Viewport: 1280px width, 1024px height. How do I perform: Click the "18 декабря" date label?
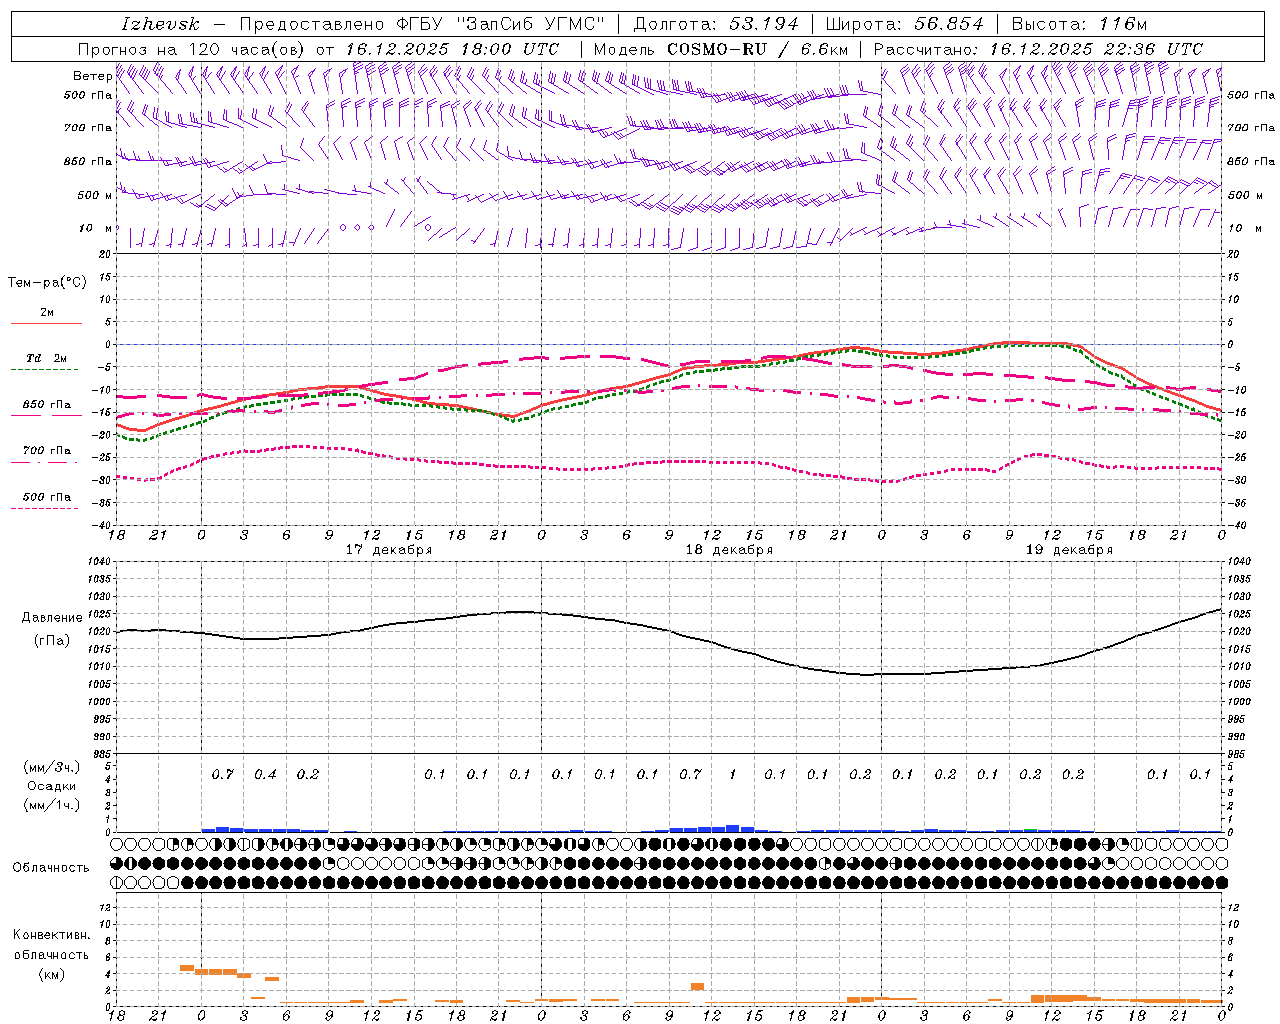pyautogui.click(x=728, y=550)
